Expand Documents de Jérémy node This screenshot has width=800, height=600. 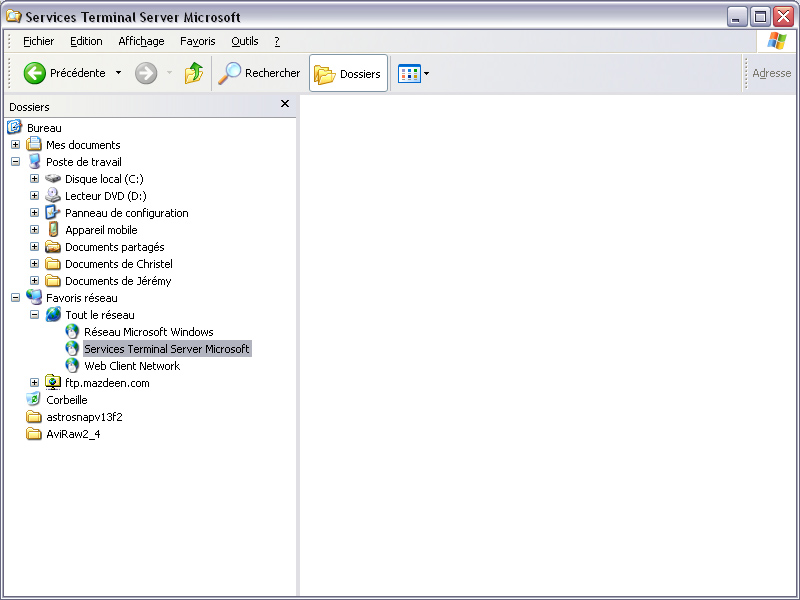point(34,281)
